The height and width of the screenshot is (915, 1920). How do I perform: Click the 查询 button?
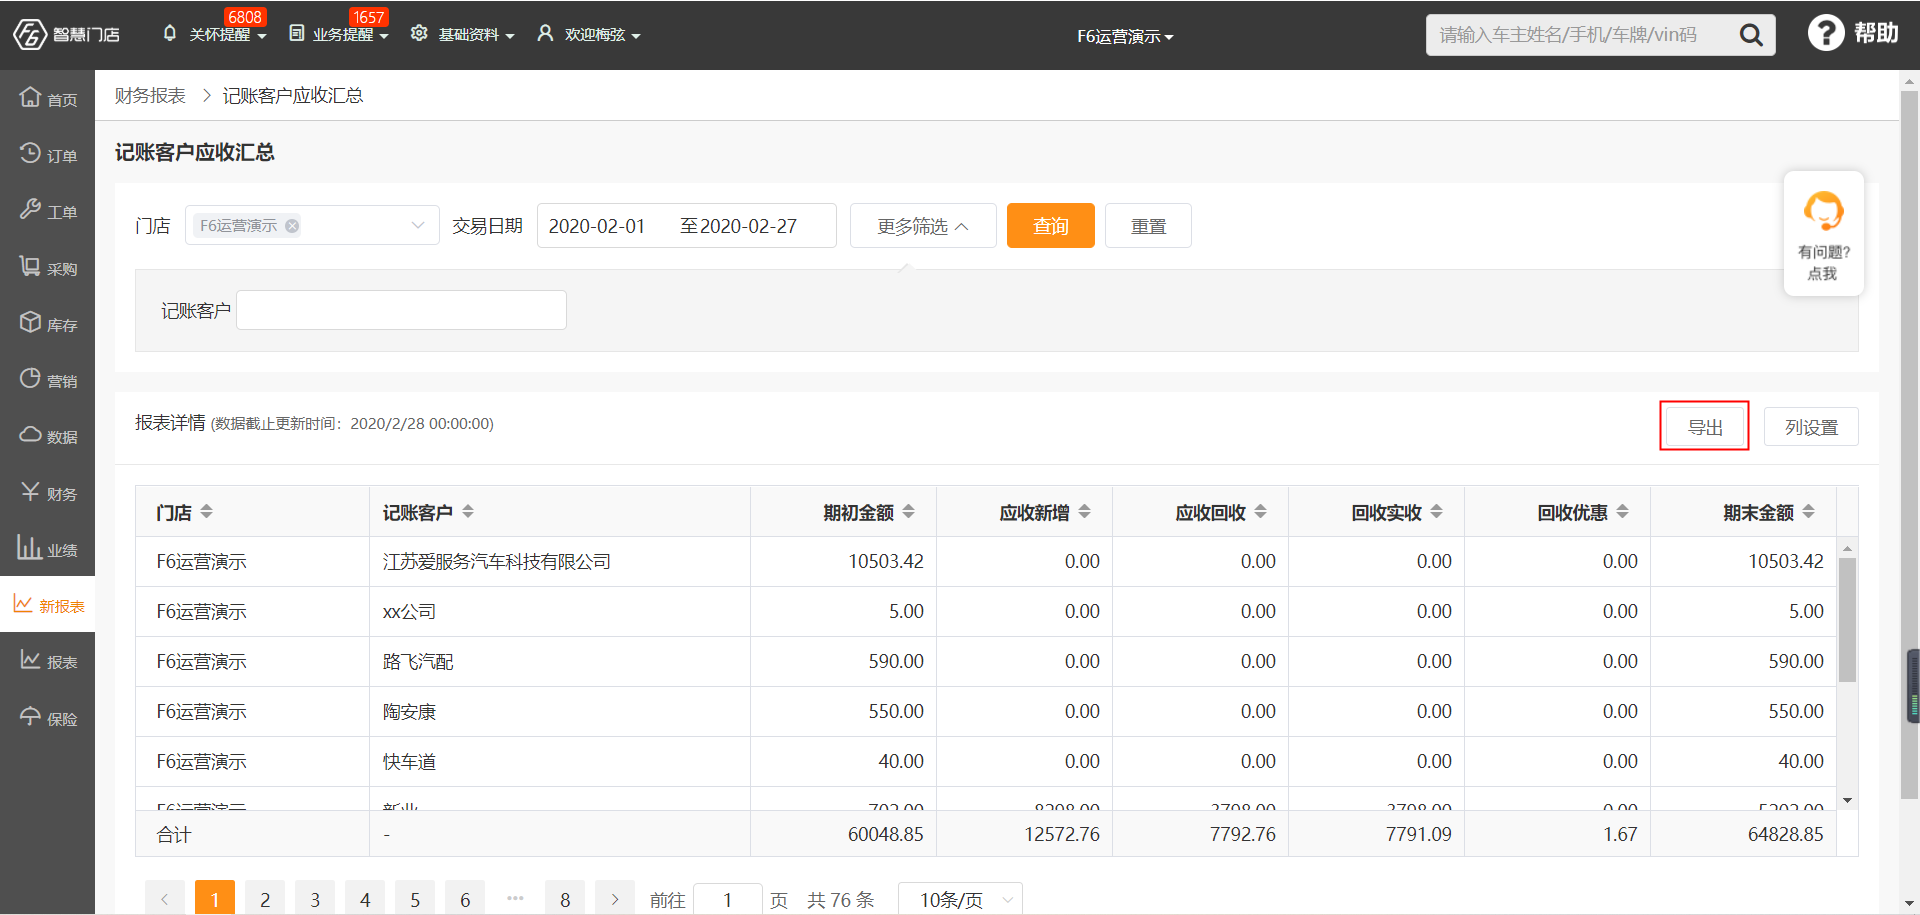coord(1050,226)
